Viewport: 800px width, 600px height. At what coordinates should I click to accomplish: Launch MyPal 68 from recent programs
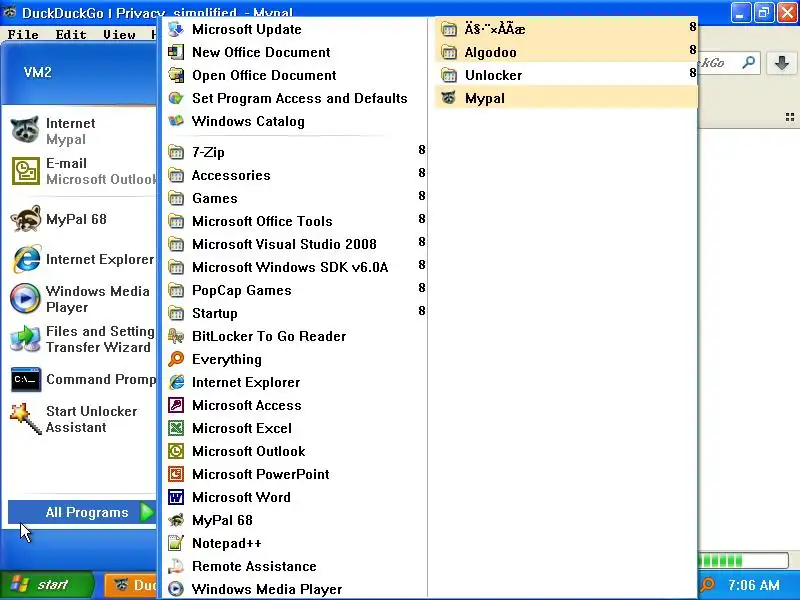click(x=82, y=219)
